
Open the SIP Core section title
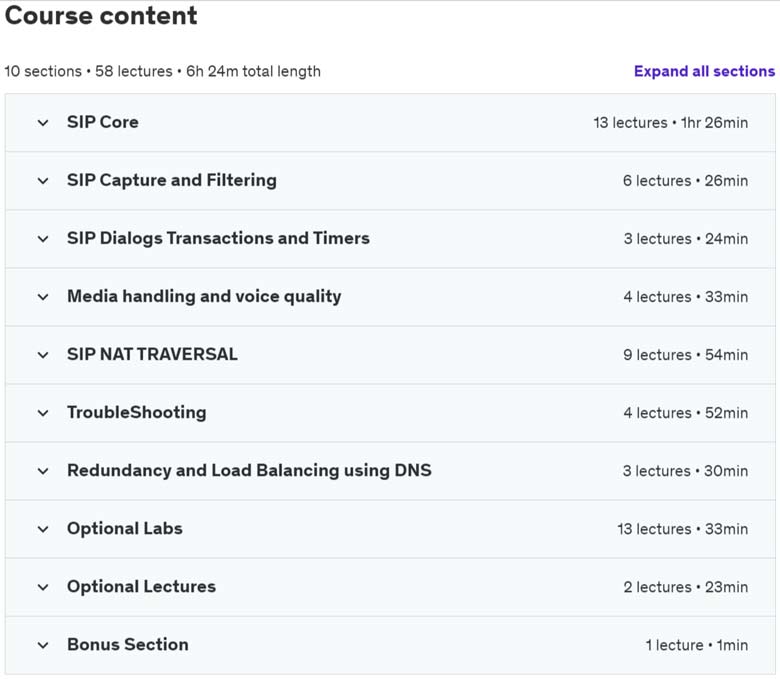point(103,122)
